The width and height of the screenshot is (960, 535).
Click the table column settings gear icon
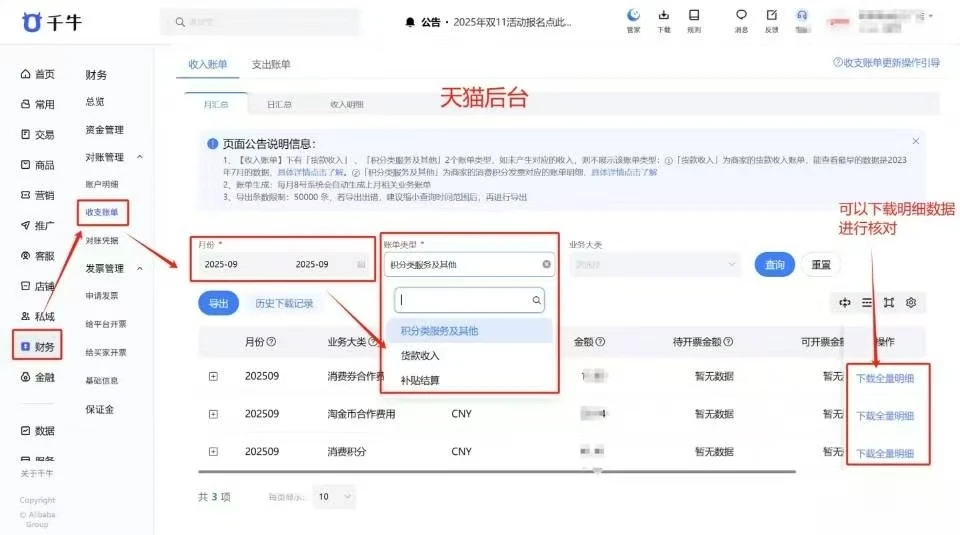[x=911, y=303]
